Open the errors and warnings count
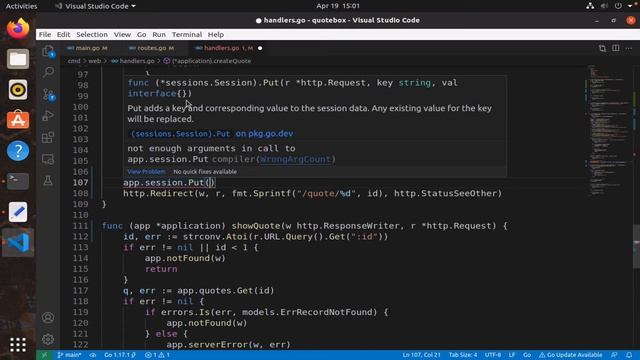Image resolution: width=640 pixels, height=360 pixels. (x=157, y=355)
